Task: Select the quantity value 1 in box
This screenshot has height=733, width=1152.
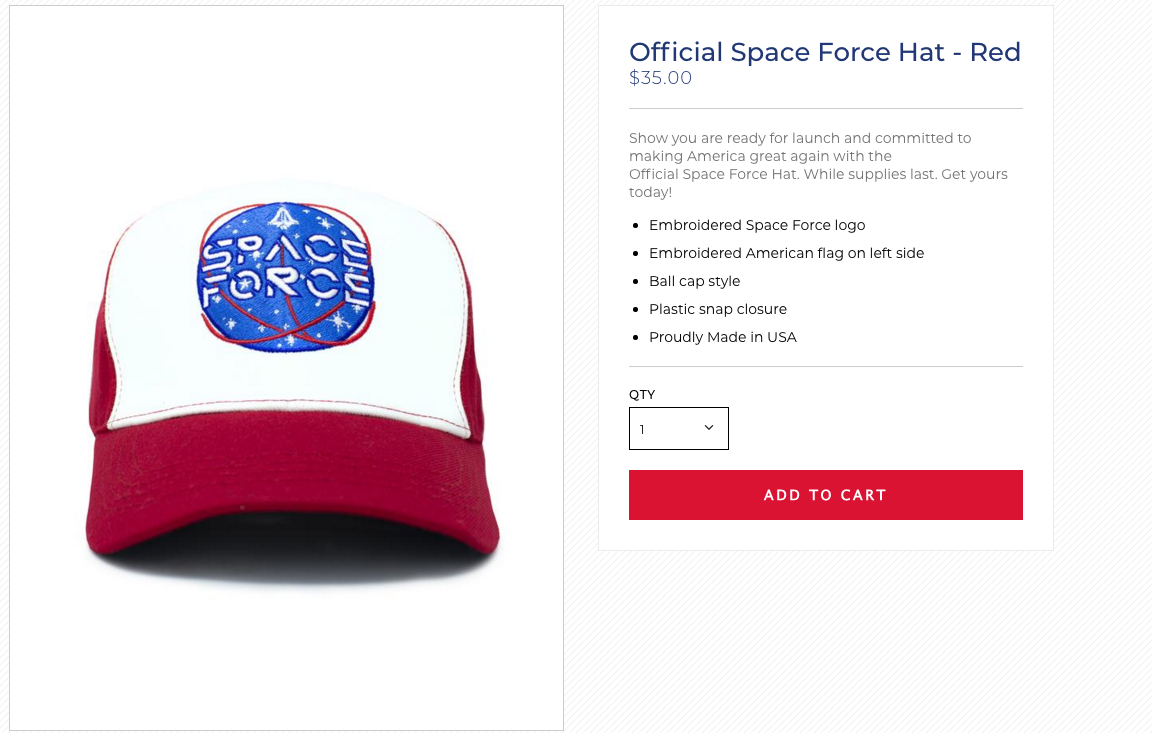Action: click(642, 430)
